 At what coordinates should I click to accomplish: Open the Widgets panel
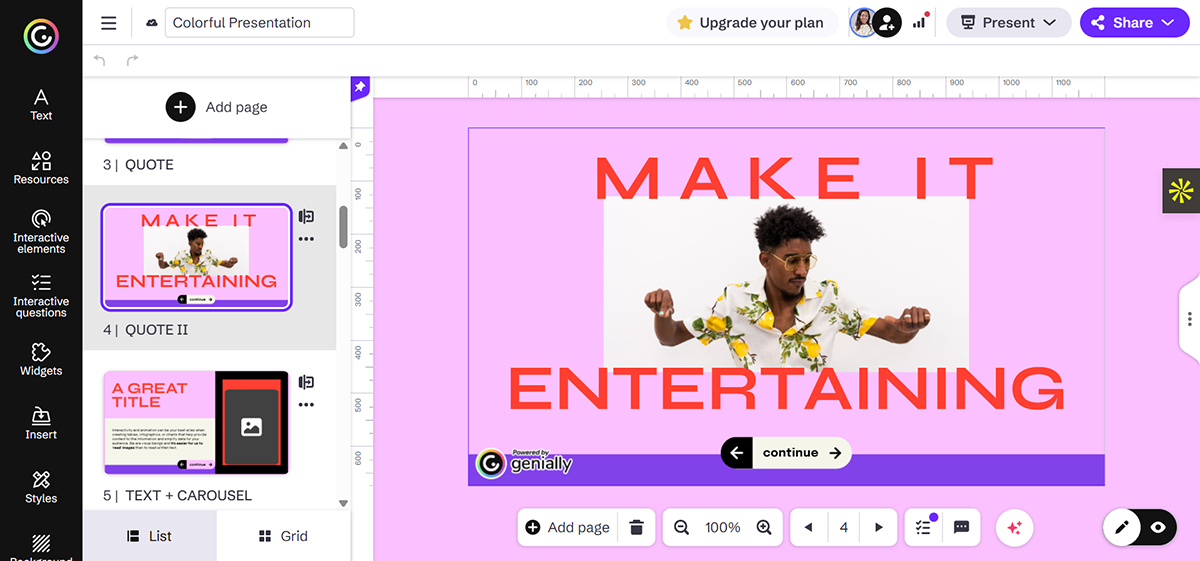coord(41,359)
